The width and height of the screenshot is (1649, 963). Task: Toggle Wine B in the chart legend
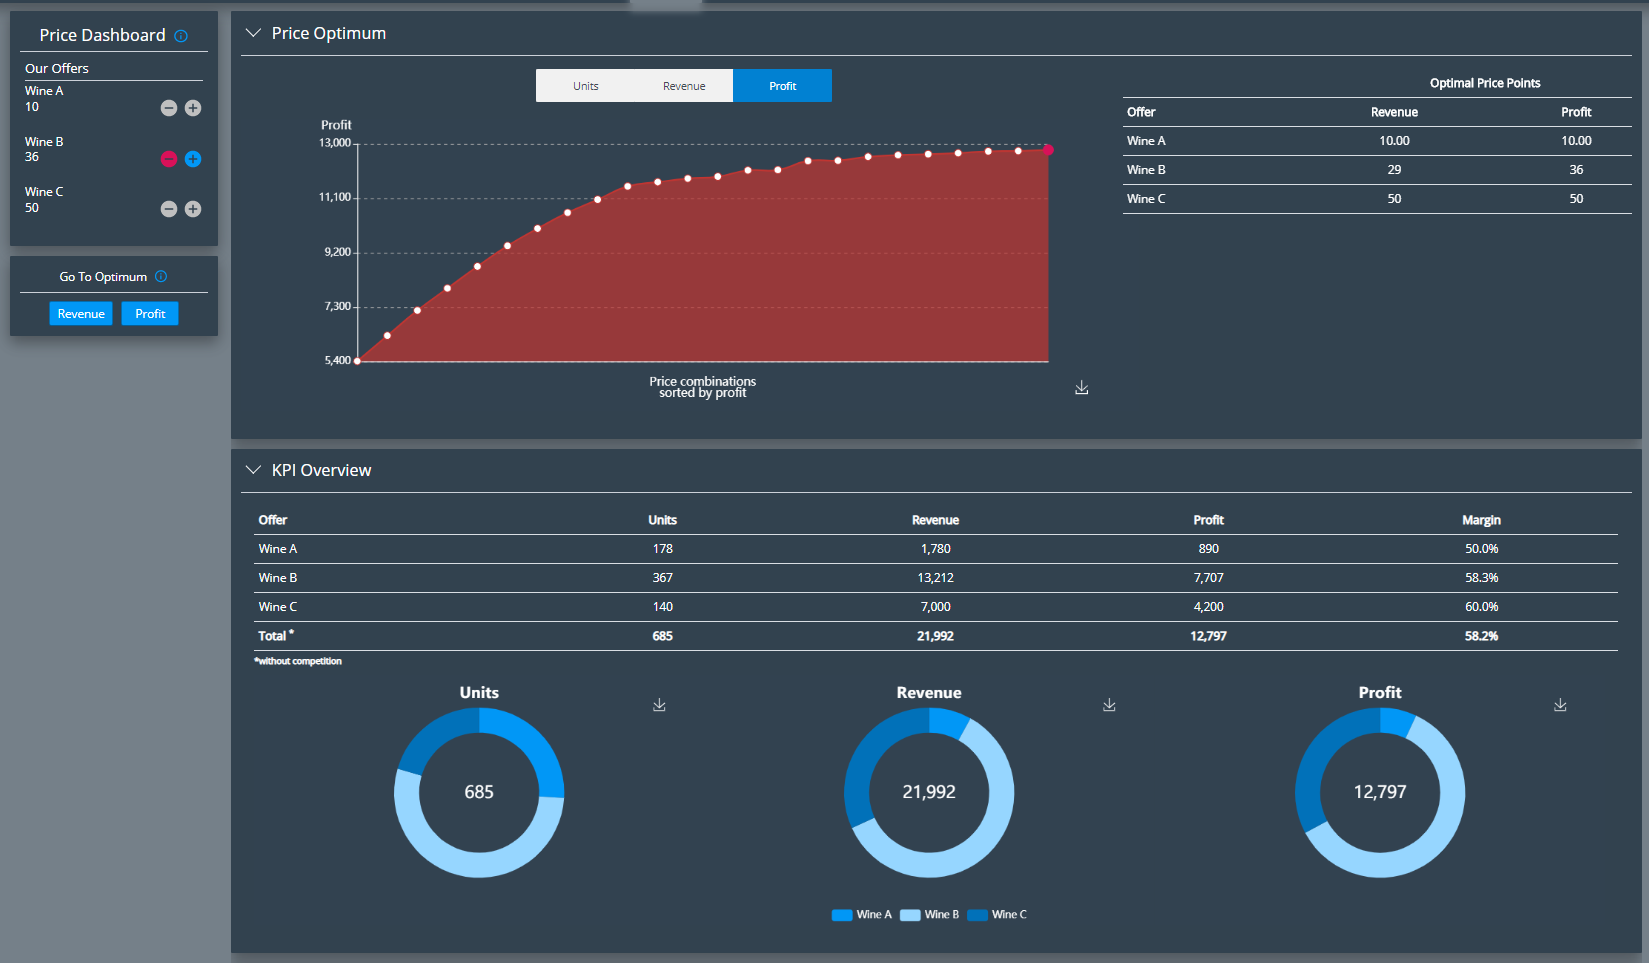tap(930, 915)
